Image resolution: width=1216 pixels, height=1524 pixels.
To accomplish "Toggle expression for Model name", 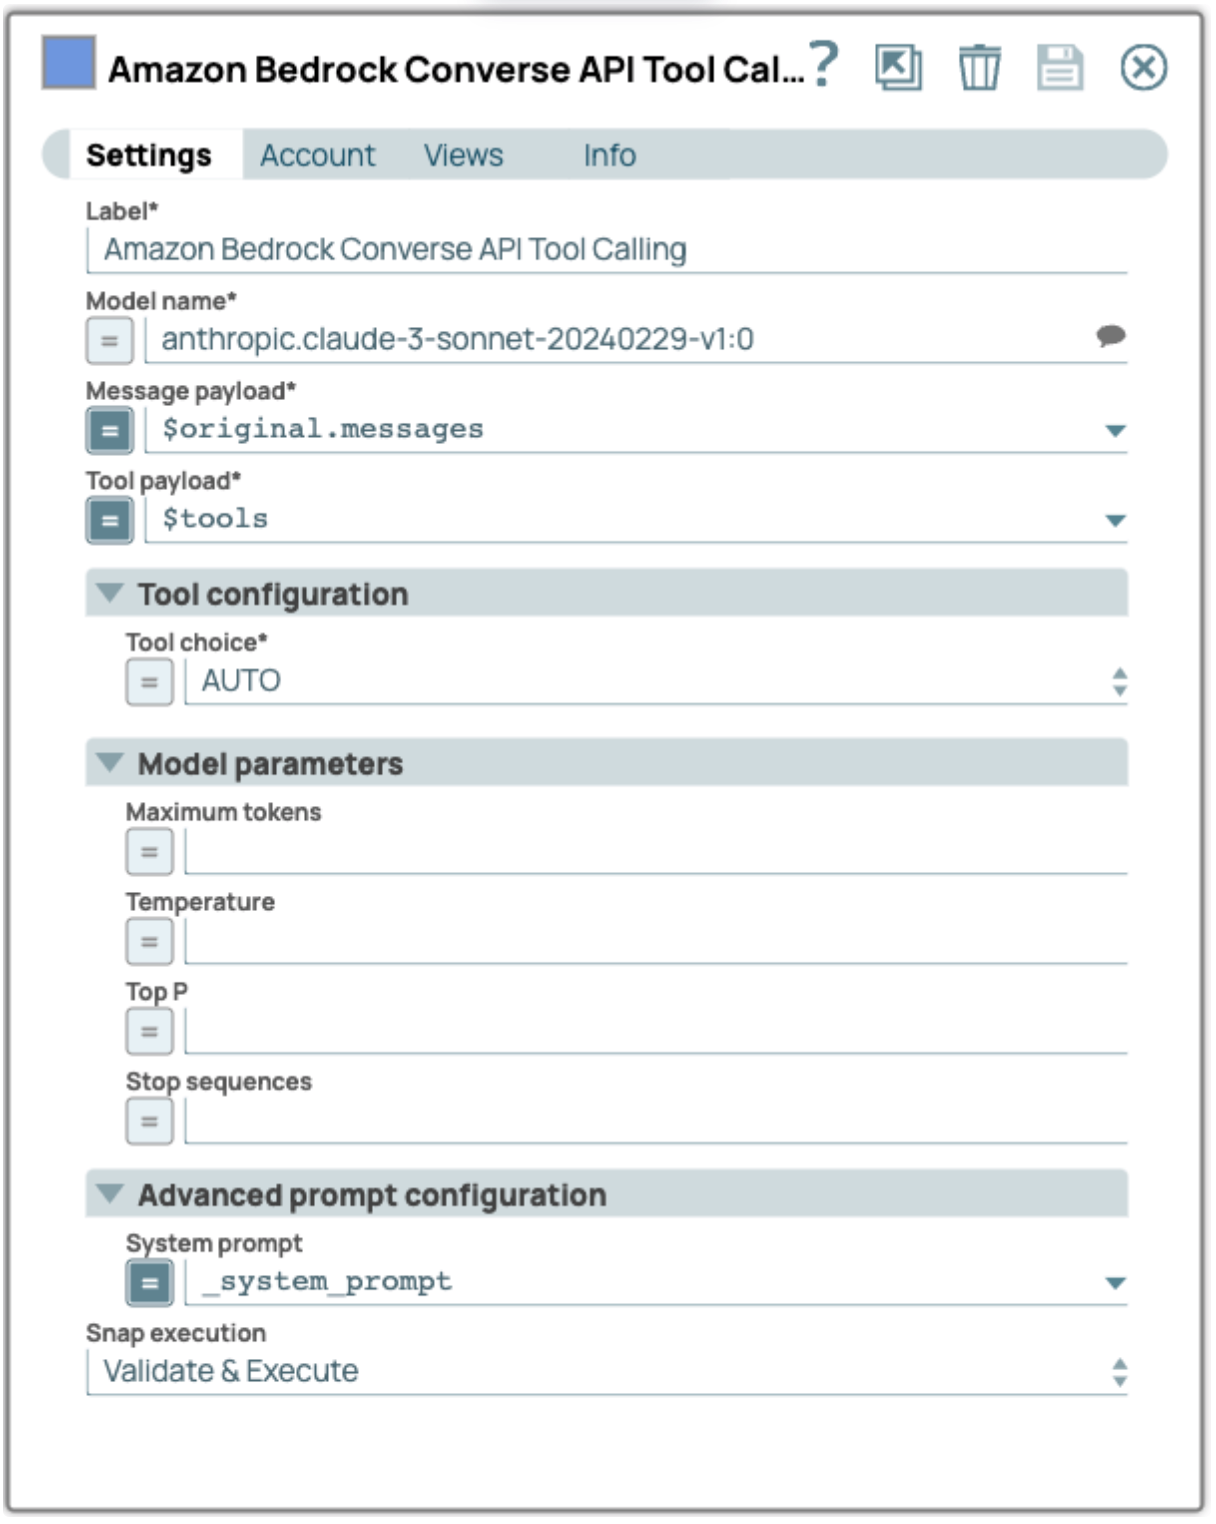I will pyautogui.click(x=110, y=341).
